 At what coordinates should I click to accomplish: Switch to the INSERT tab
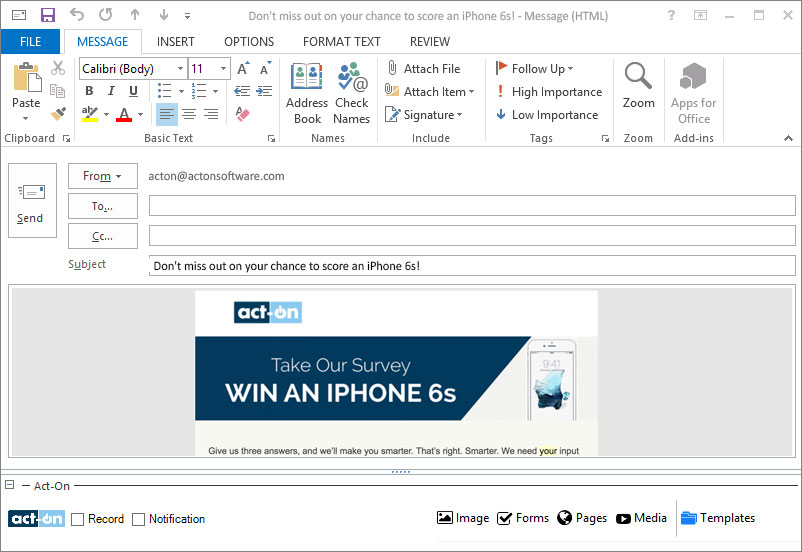175,41
